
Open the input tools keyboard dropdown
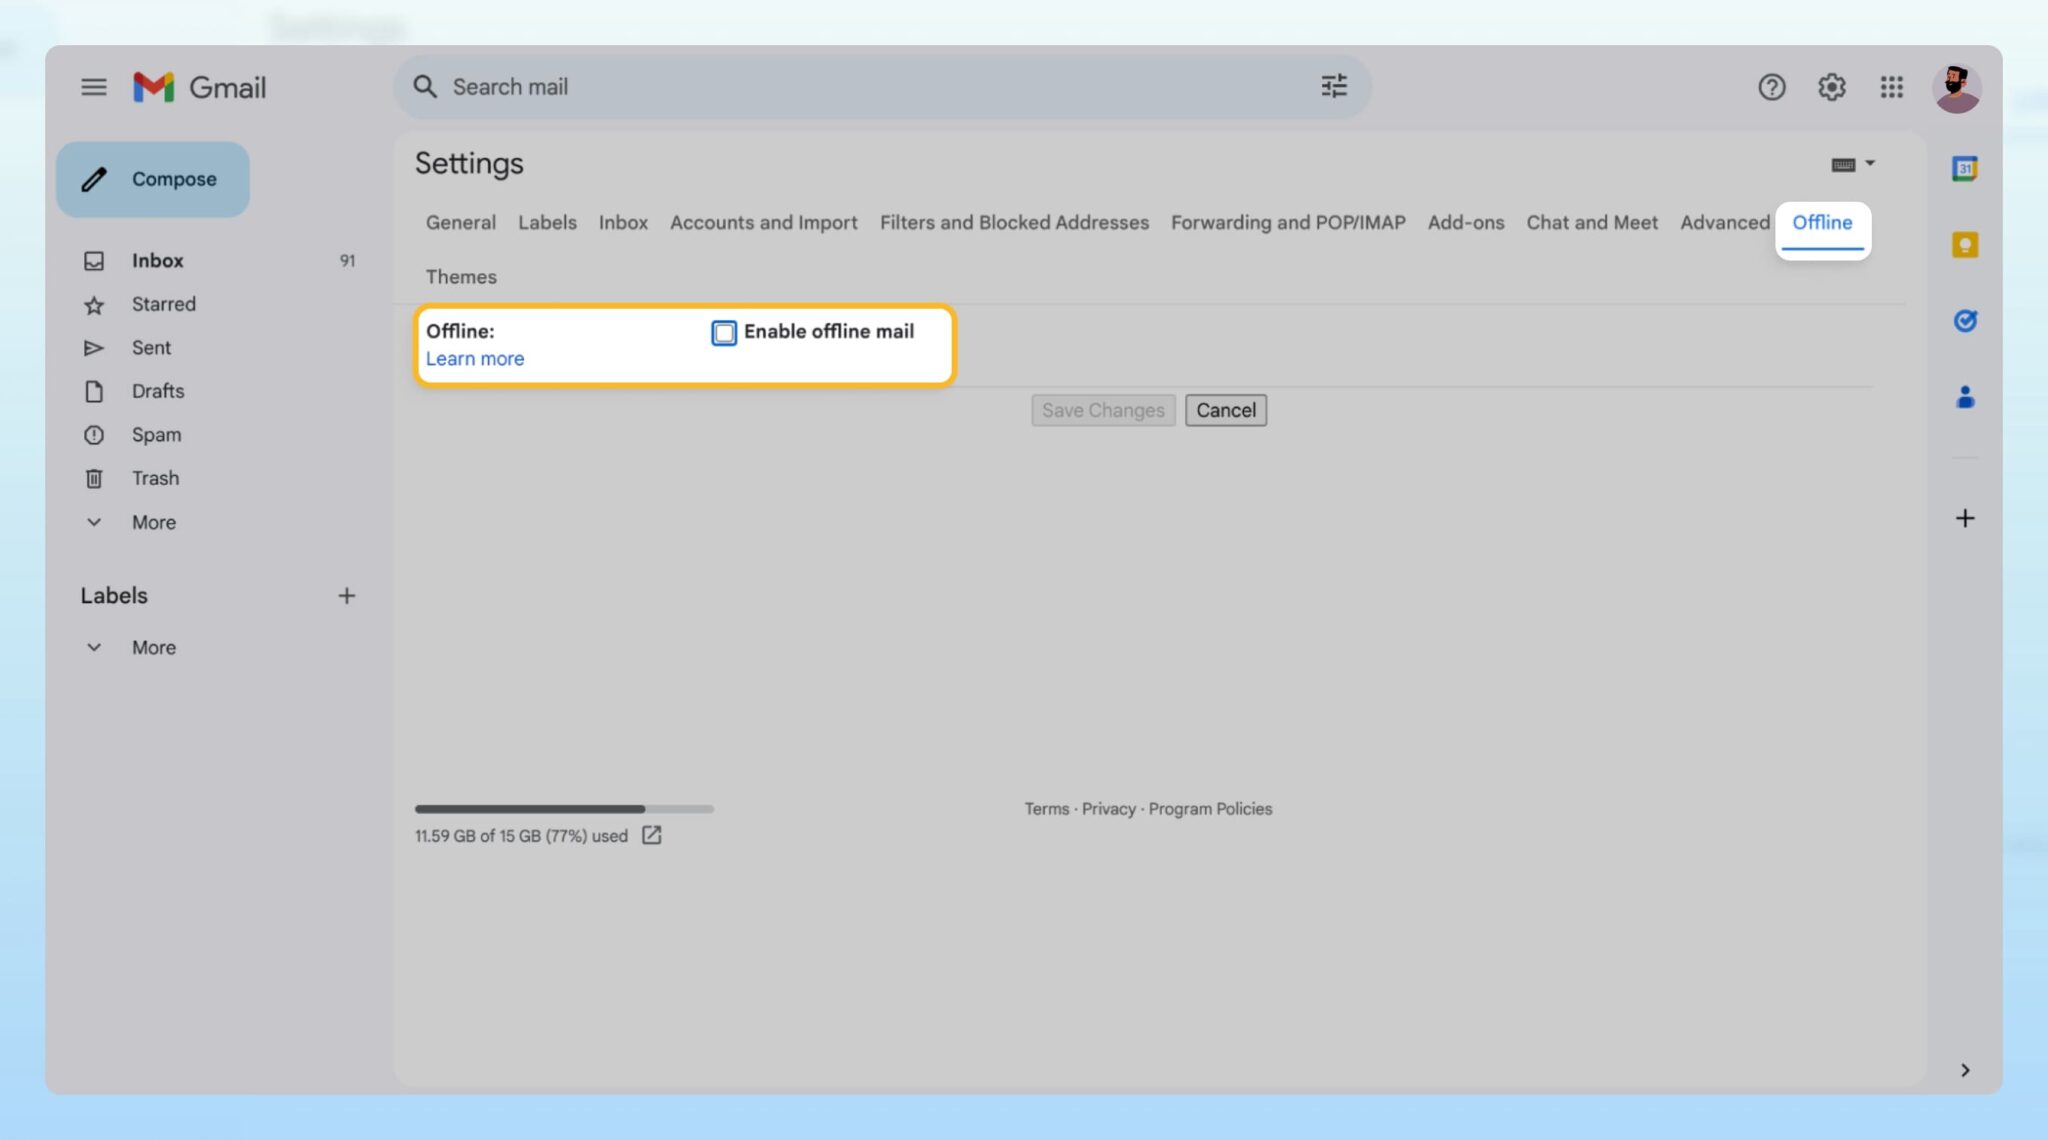1853,164
